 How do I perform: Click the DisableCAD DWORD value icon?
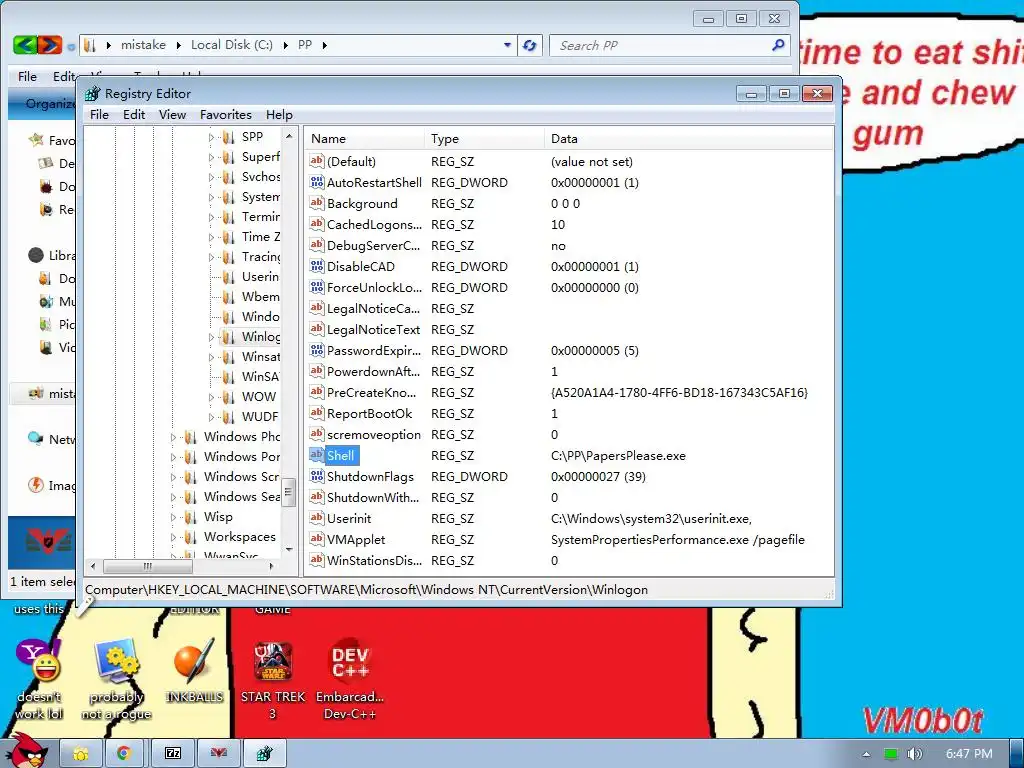coord(317,266)
